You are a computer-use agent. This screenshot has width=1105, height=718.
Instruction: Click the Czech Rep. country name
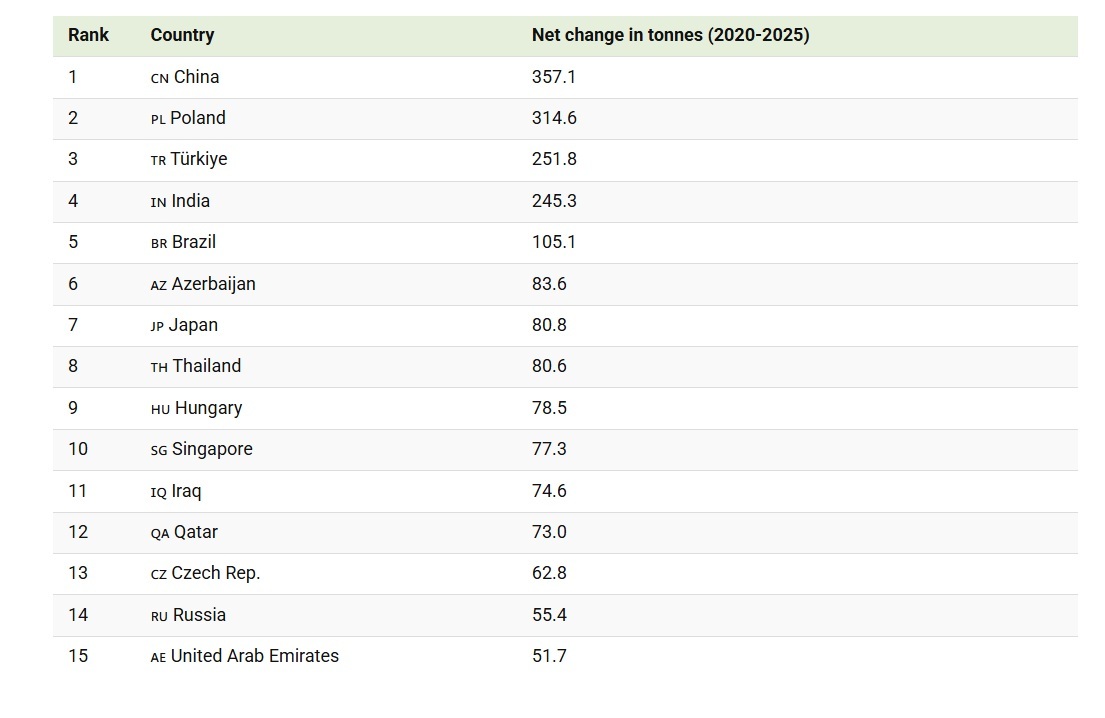216,573
